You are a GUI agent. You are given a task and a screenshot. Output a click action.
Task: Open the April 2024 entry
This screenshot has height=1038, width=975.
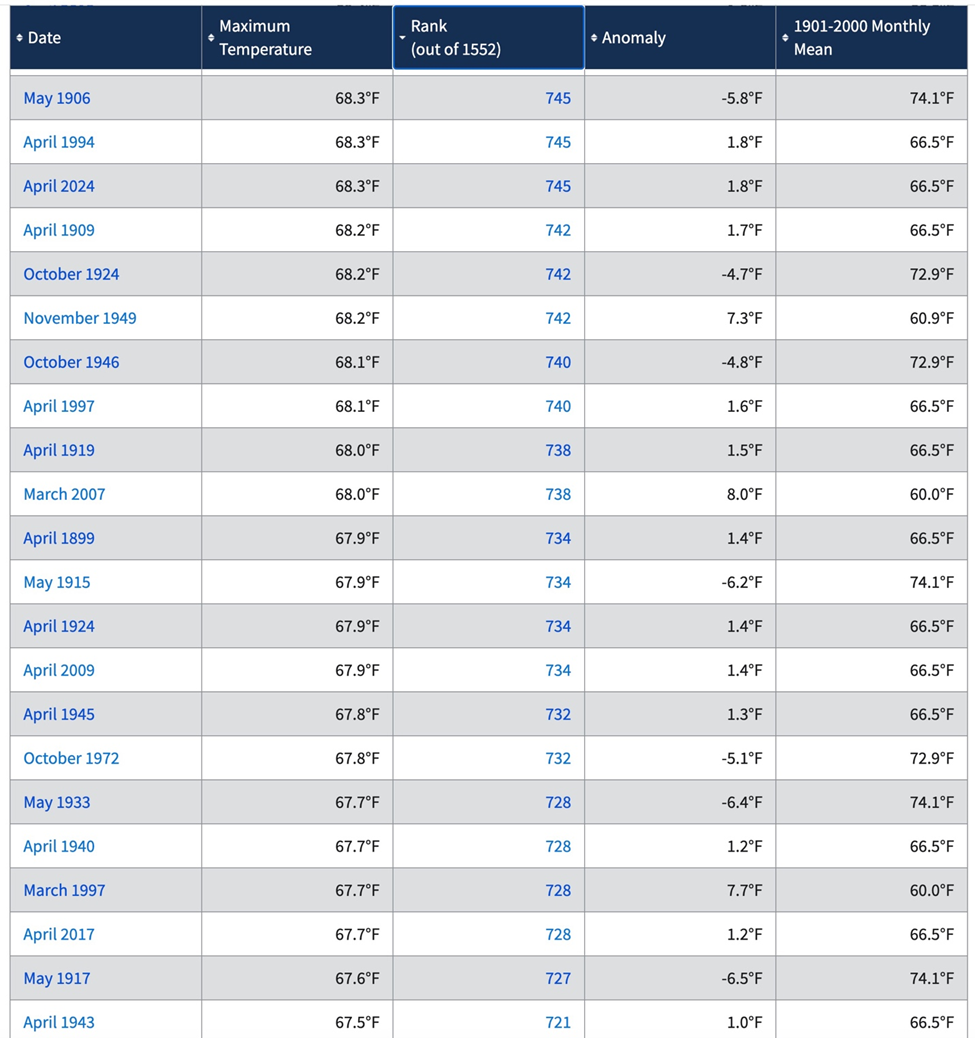pyautogui.click(x=59, y=186)
